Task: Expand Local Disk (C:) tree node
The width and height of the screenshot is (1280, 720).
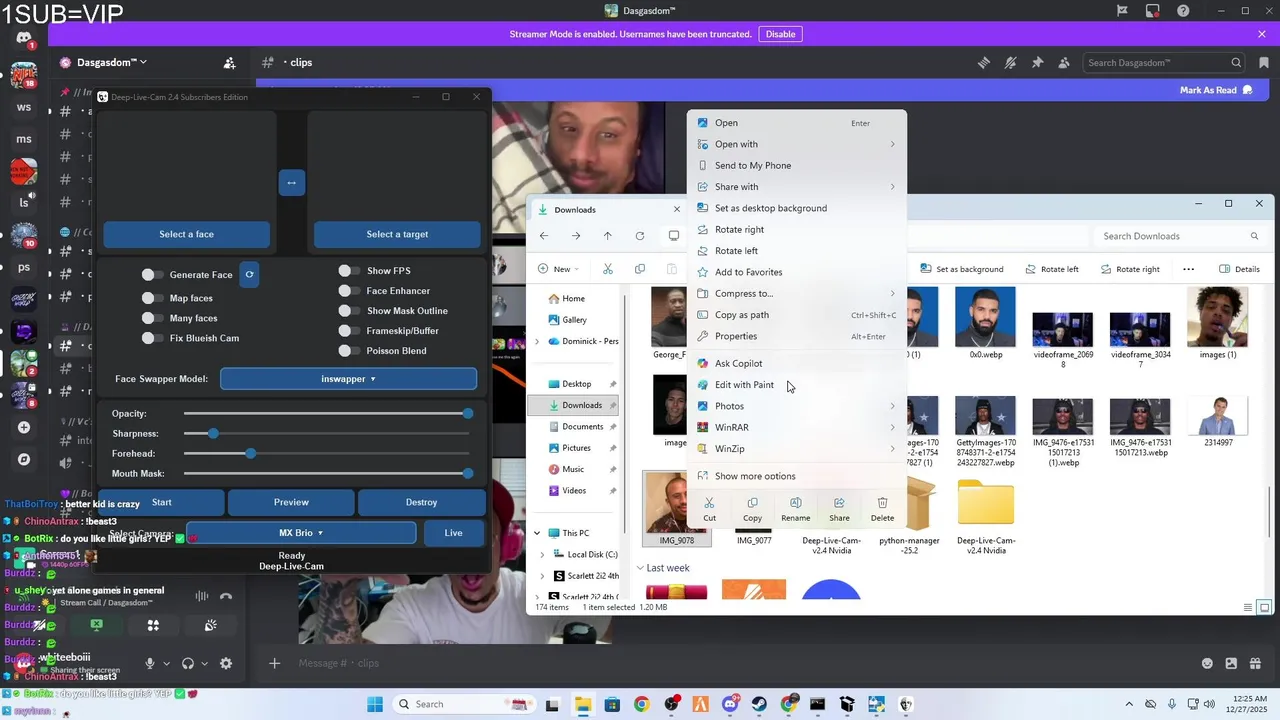Action: pos(543,554)
